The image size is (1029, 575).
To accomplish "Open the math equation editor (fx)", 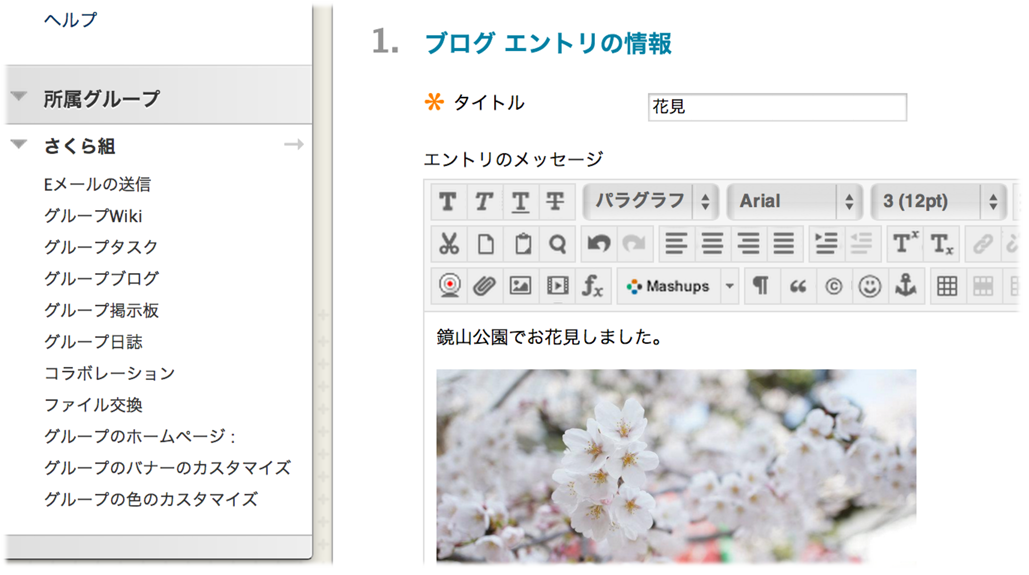I will pos(593,287).
